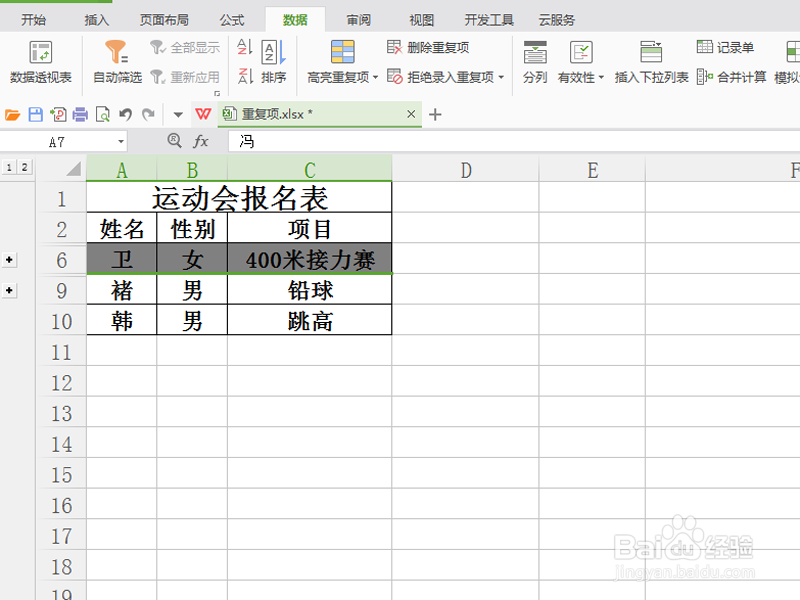This screenshot has width=800, height=600.
Task: Show outline level 2
Action: (x=24, y=167)
